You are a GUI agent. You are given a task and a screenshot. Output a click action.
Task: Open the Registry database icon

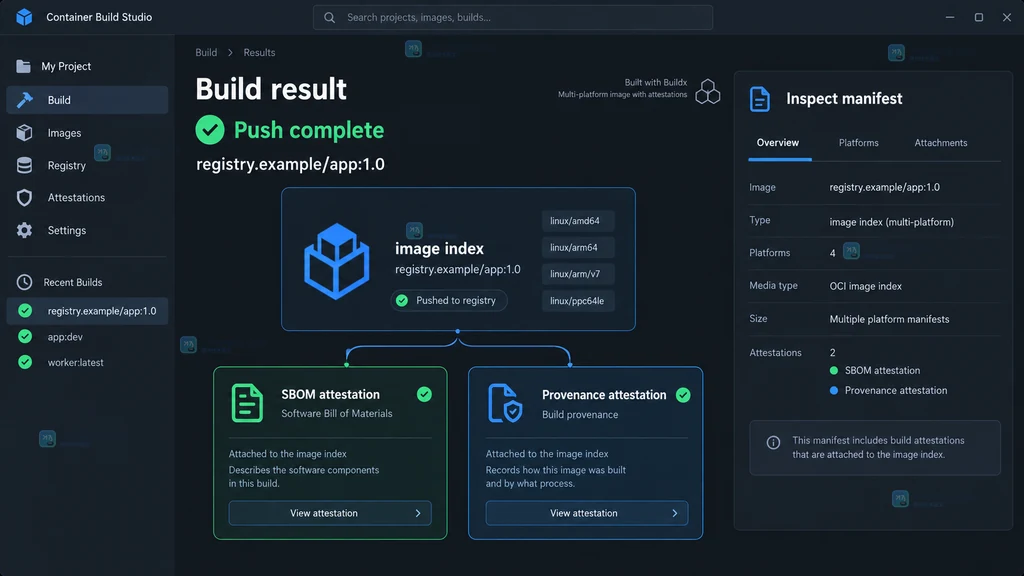[24, 165]
